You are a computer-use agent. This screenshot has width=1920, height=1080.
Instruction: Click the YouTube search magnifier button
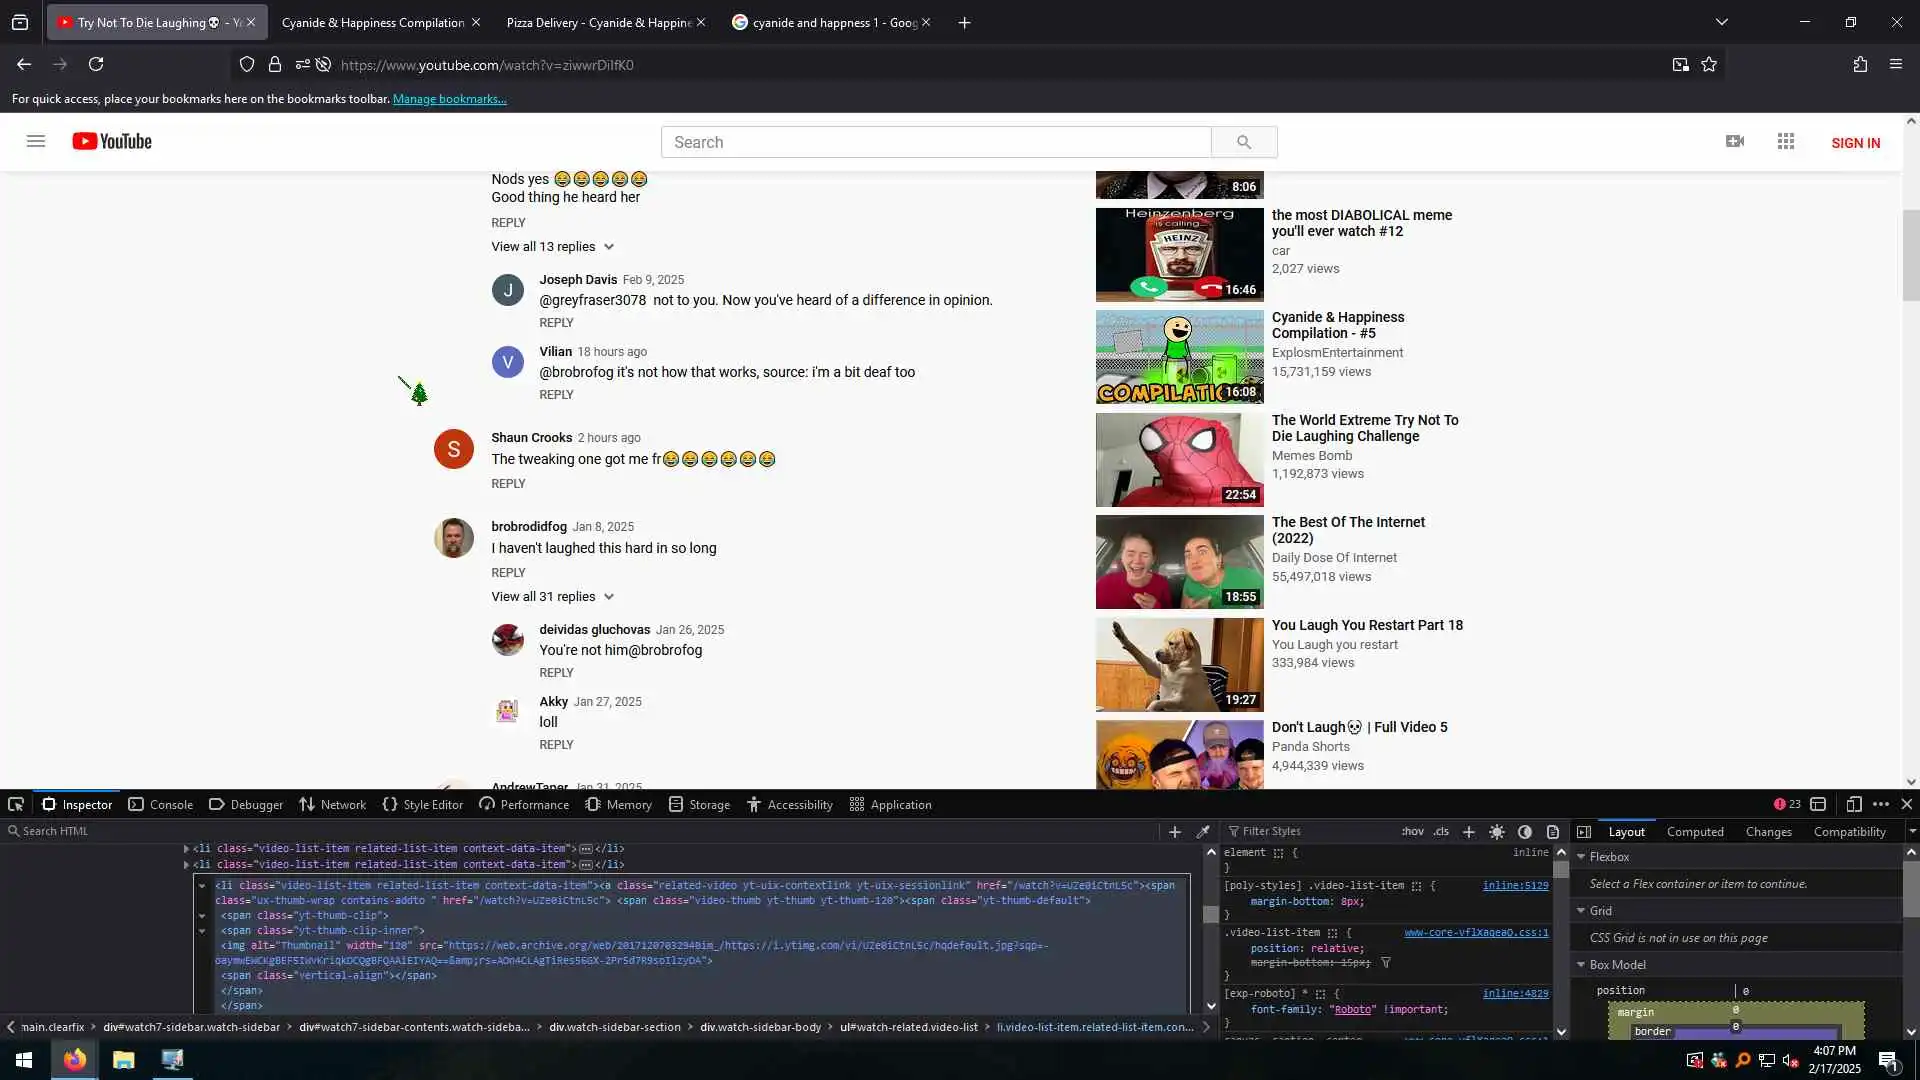[x=1244, y=142]
